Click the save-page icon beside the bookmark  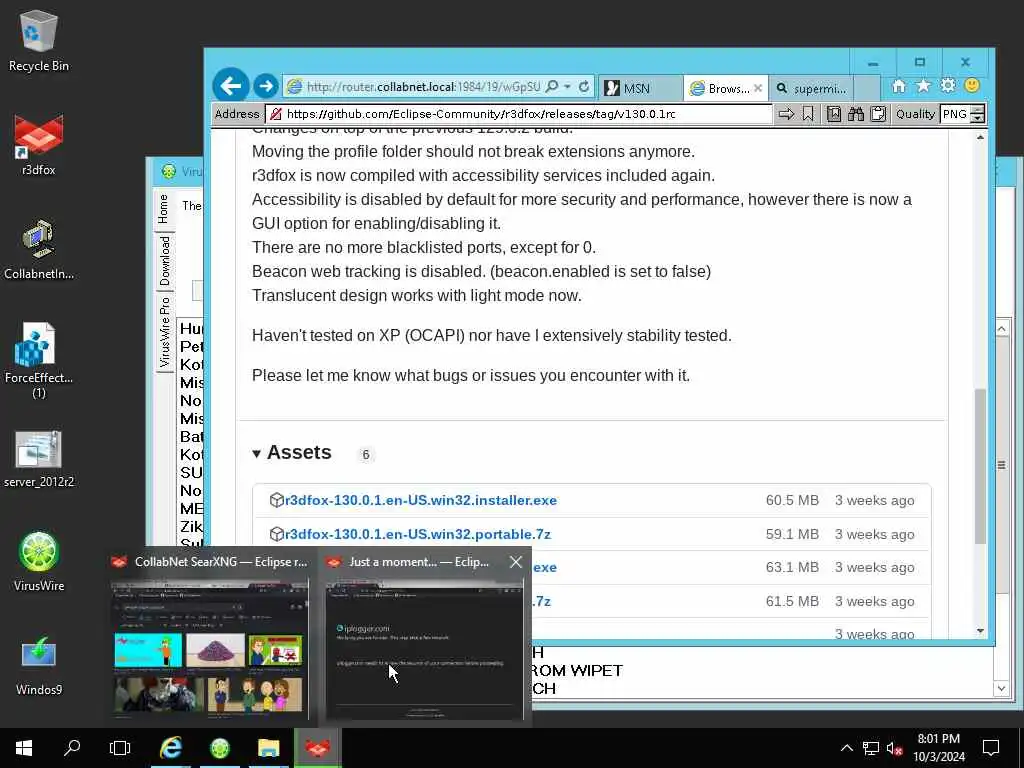pyautogui.click(x=834, y=114)
